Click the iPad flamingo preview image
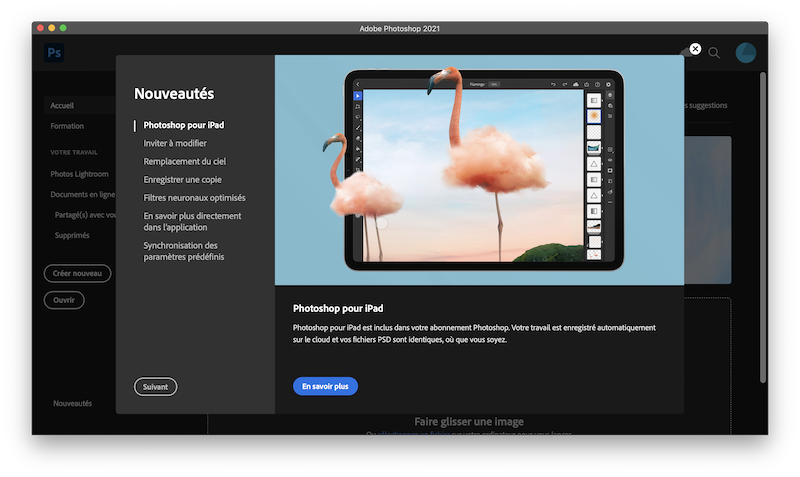Screen dimensions: 800x477 click(479, 170)
